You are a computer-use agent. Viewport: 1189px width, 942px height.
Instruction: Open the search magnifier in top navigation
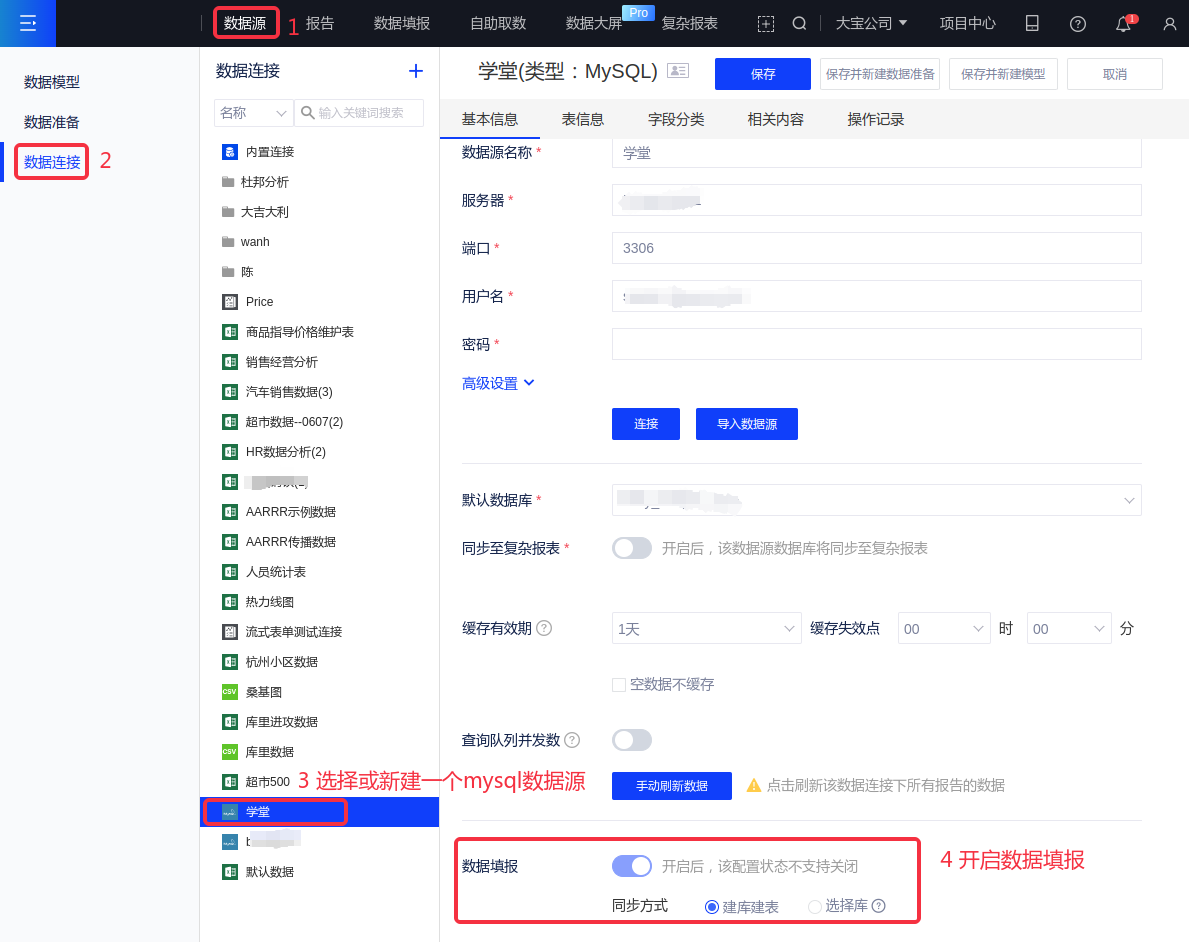pyautogui.click(x=799, y=23)
